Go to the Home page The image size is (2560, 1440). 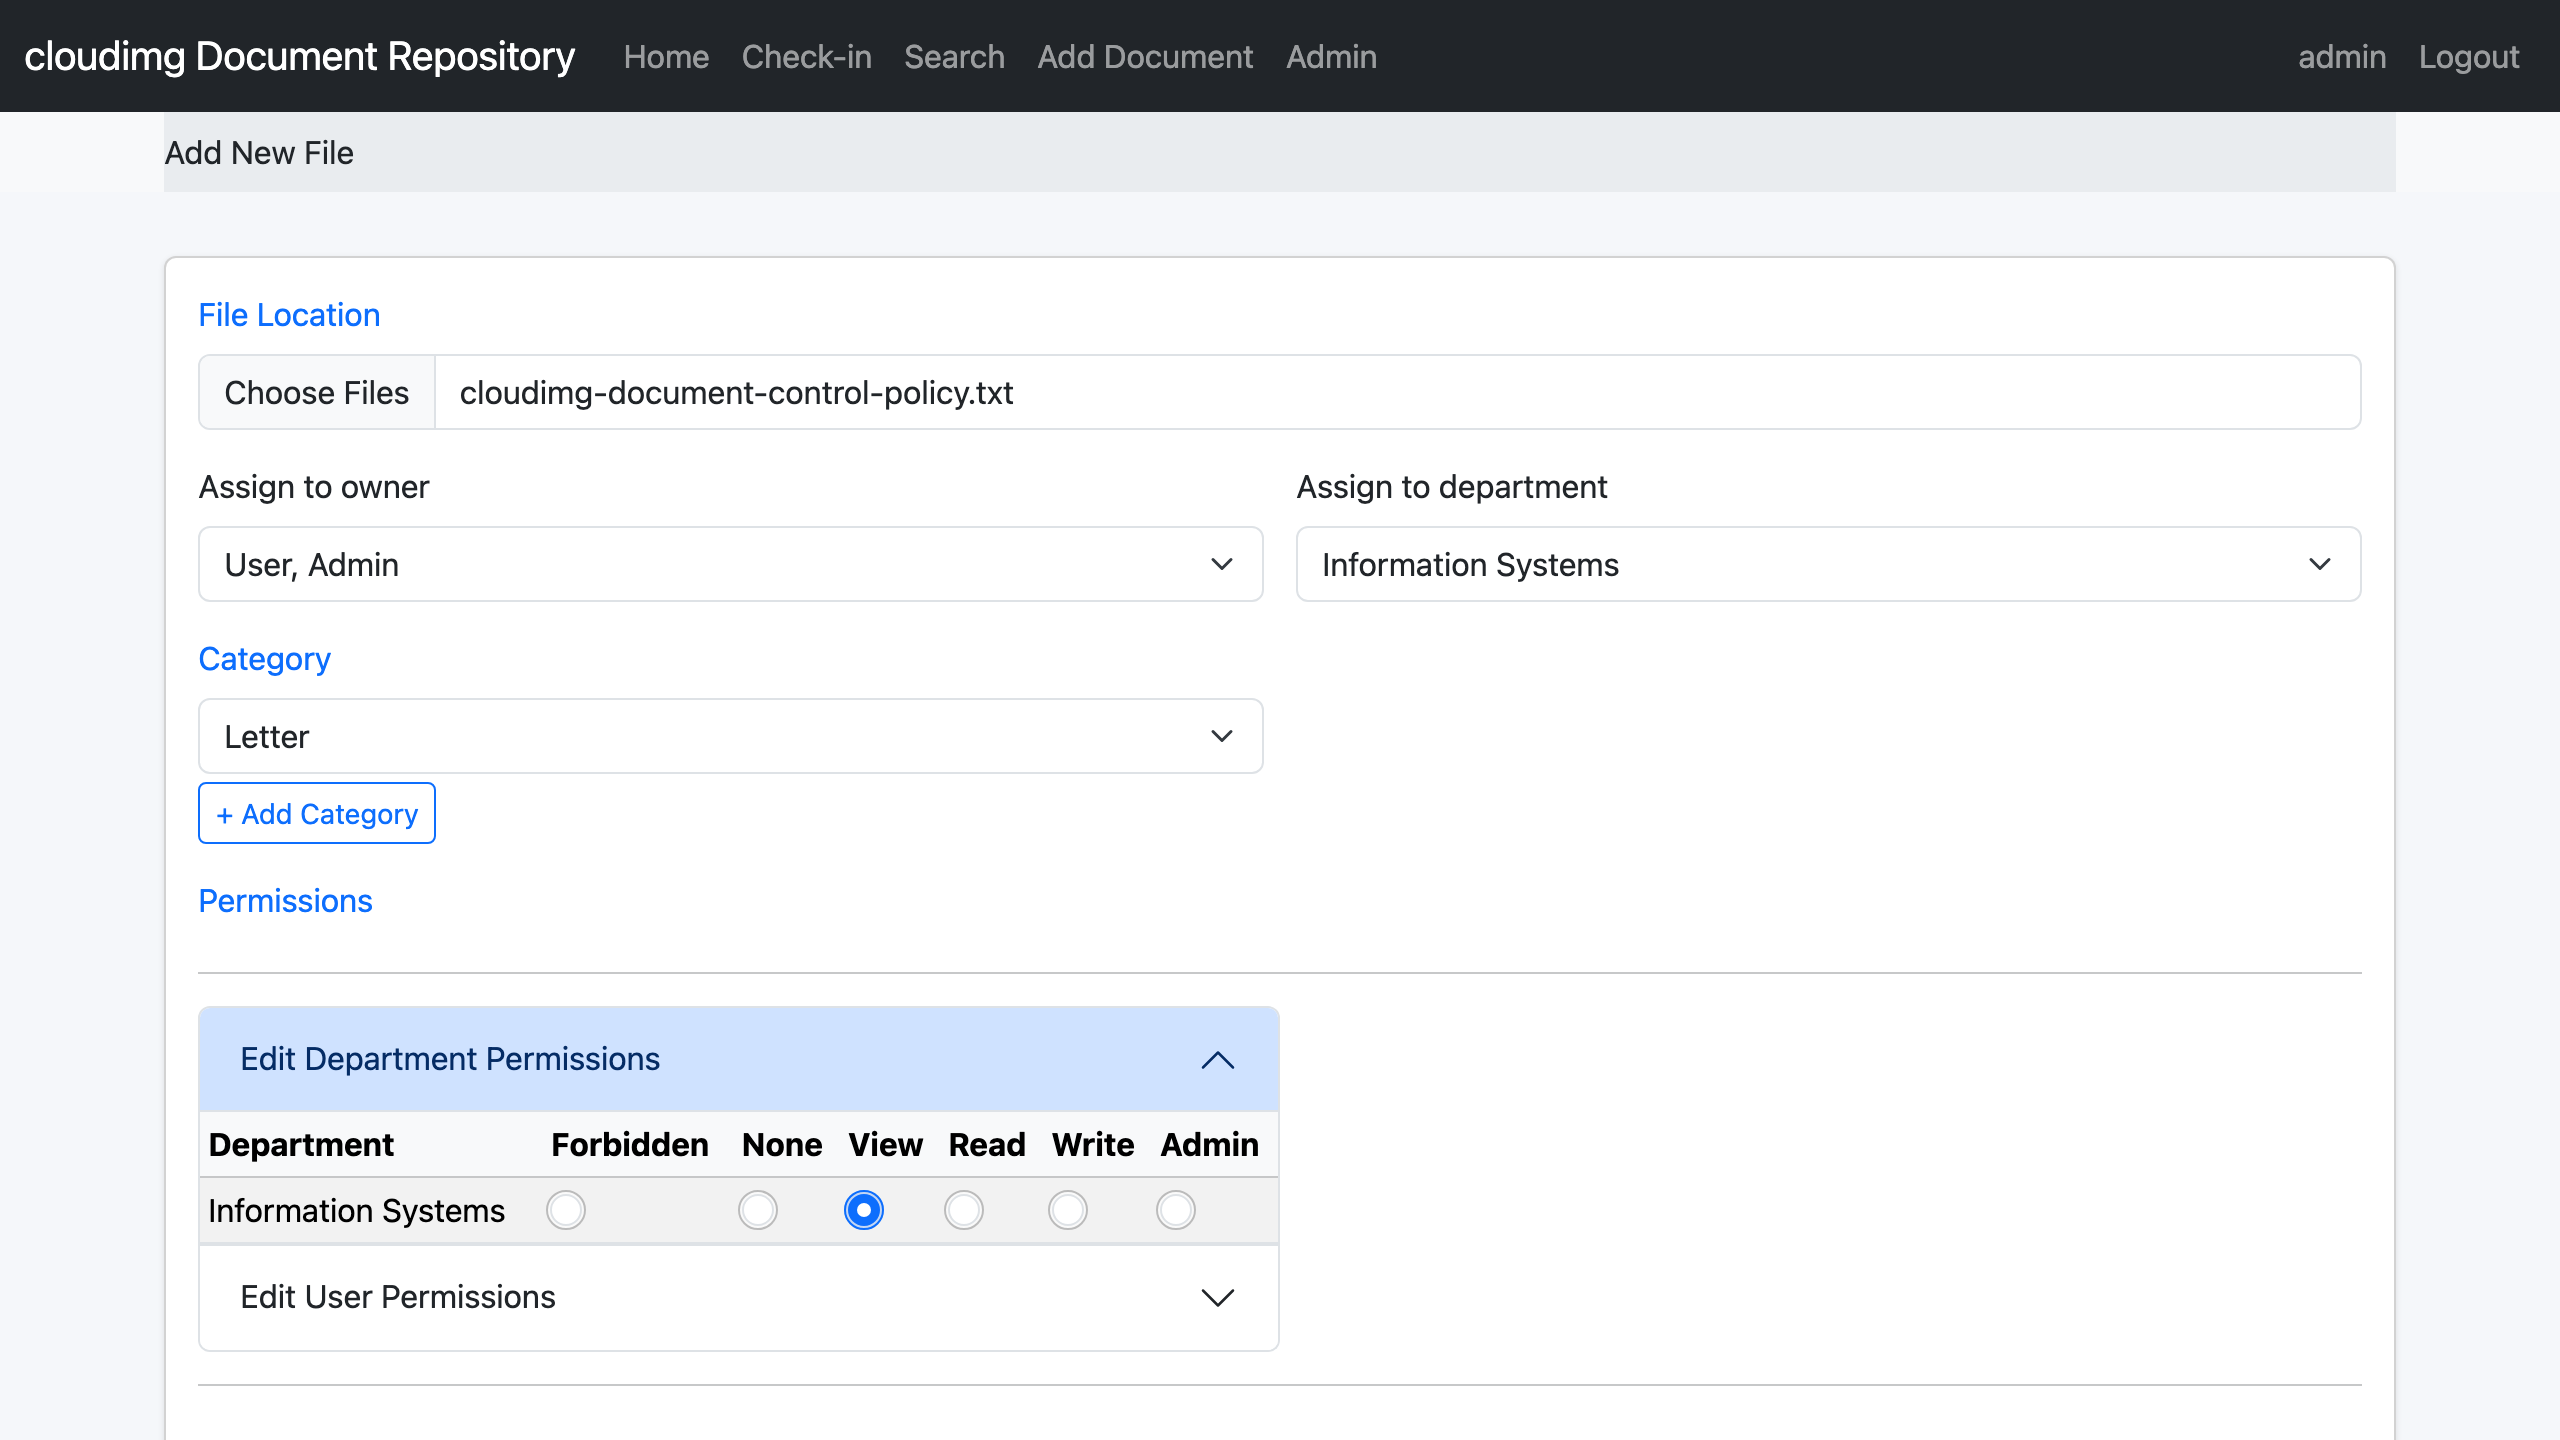click(x=666, y=57)
